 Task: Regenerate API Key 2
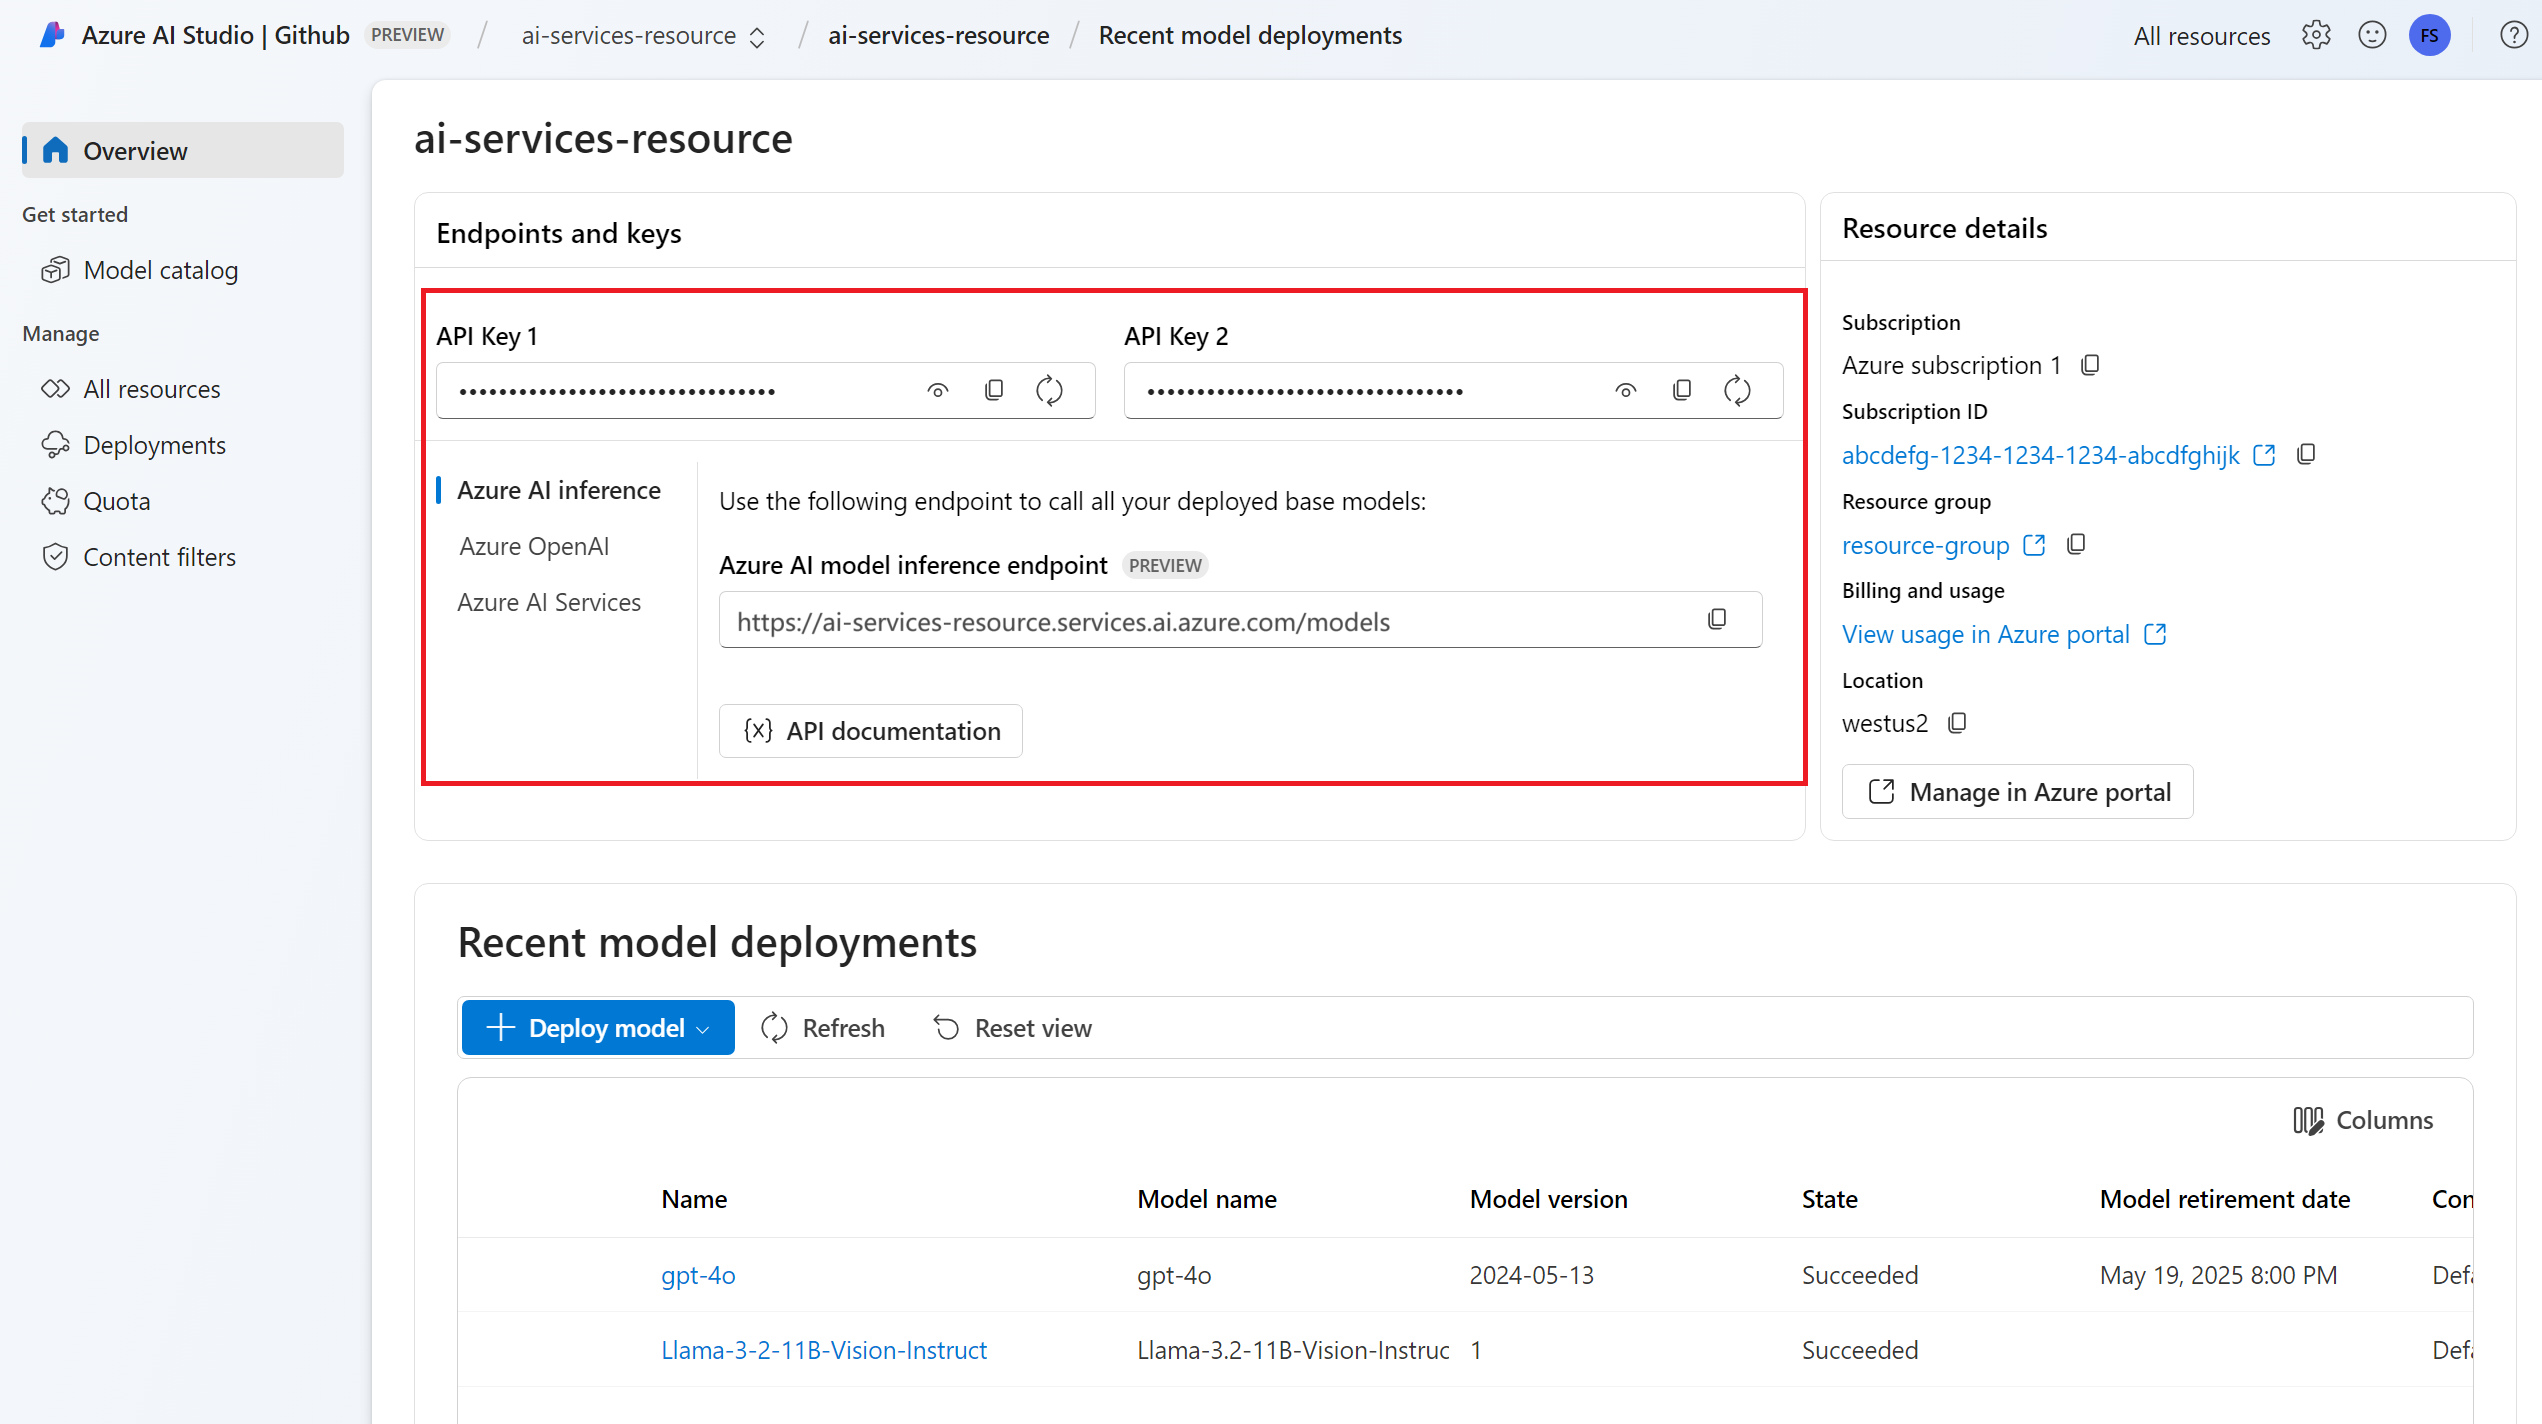1737,390
